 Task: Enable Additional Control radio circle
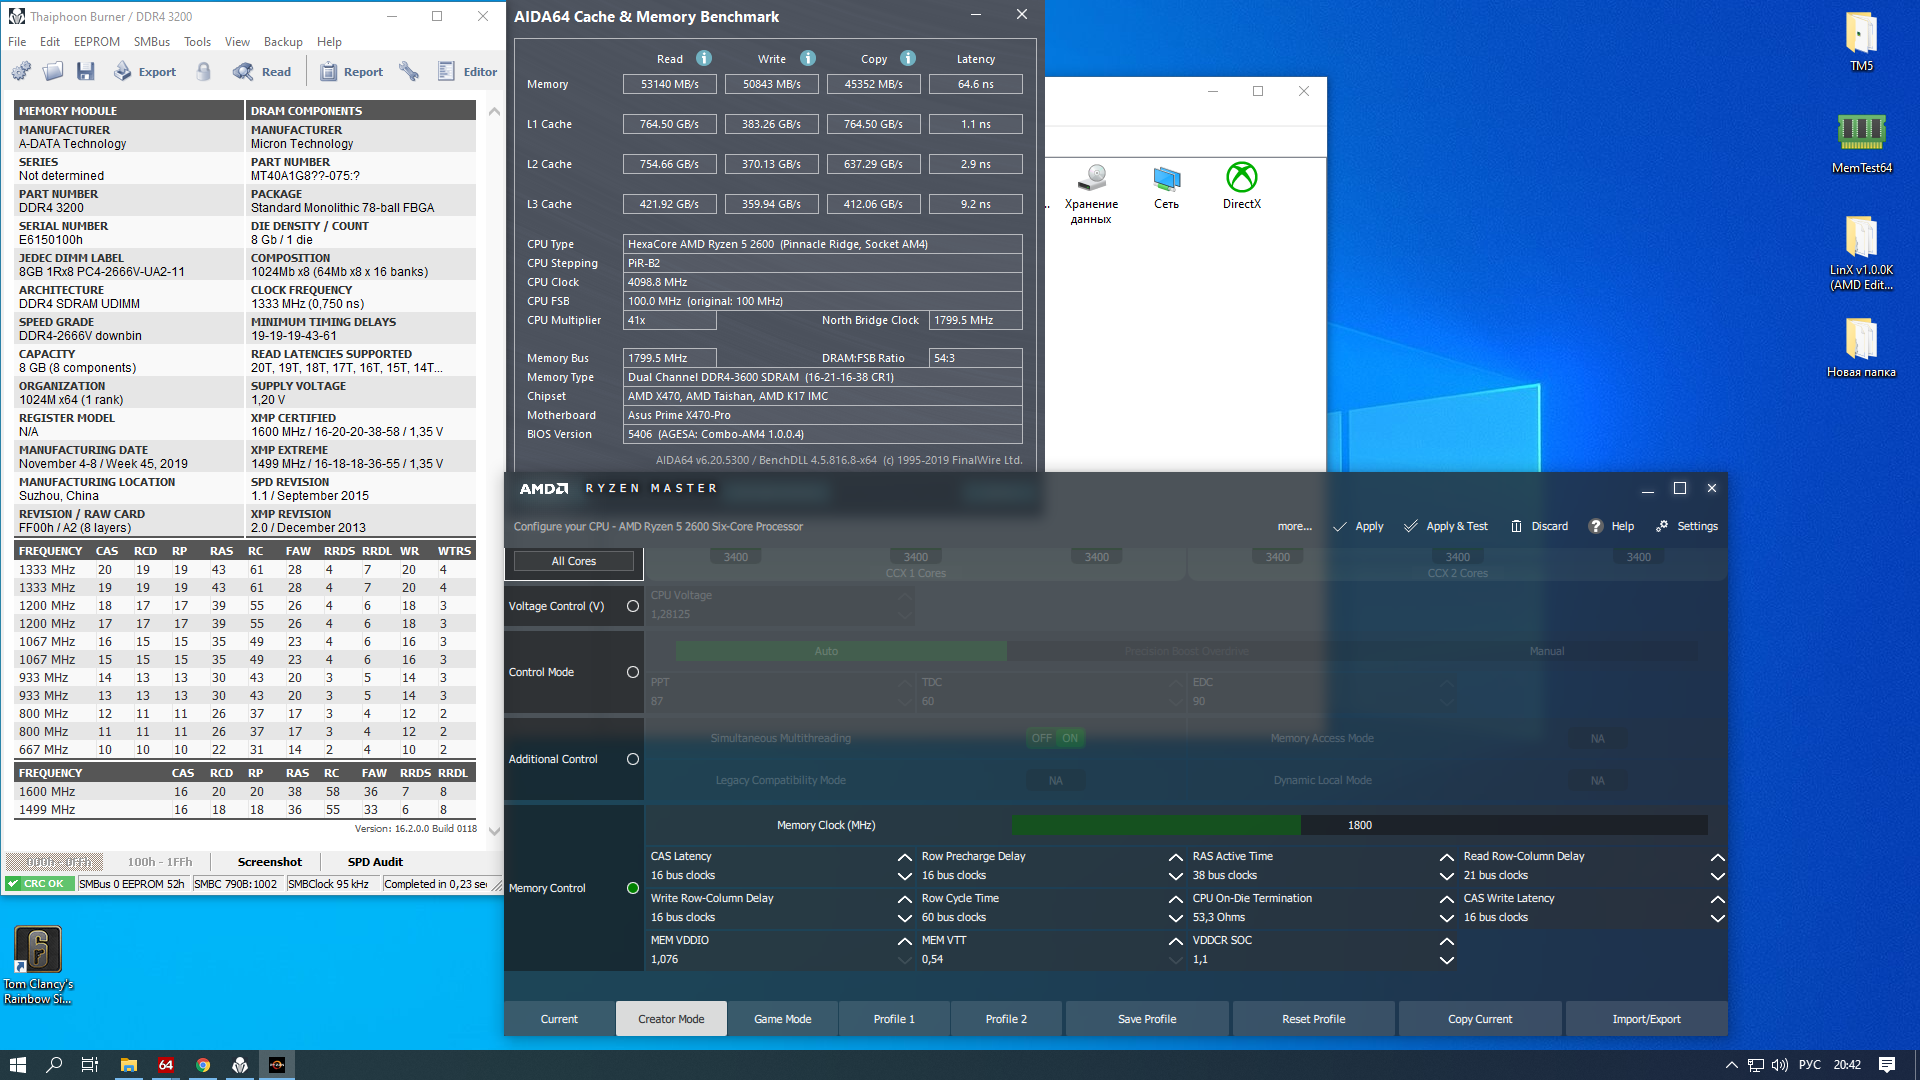click(x=632, y=759)
